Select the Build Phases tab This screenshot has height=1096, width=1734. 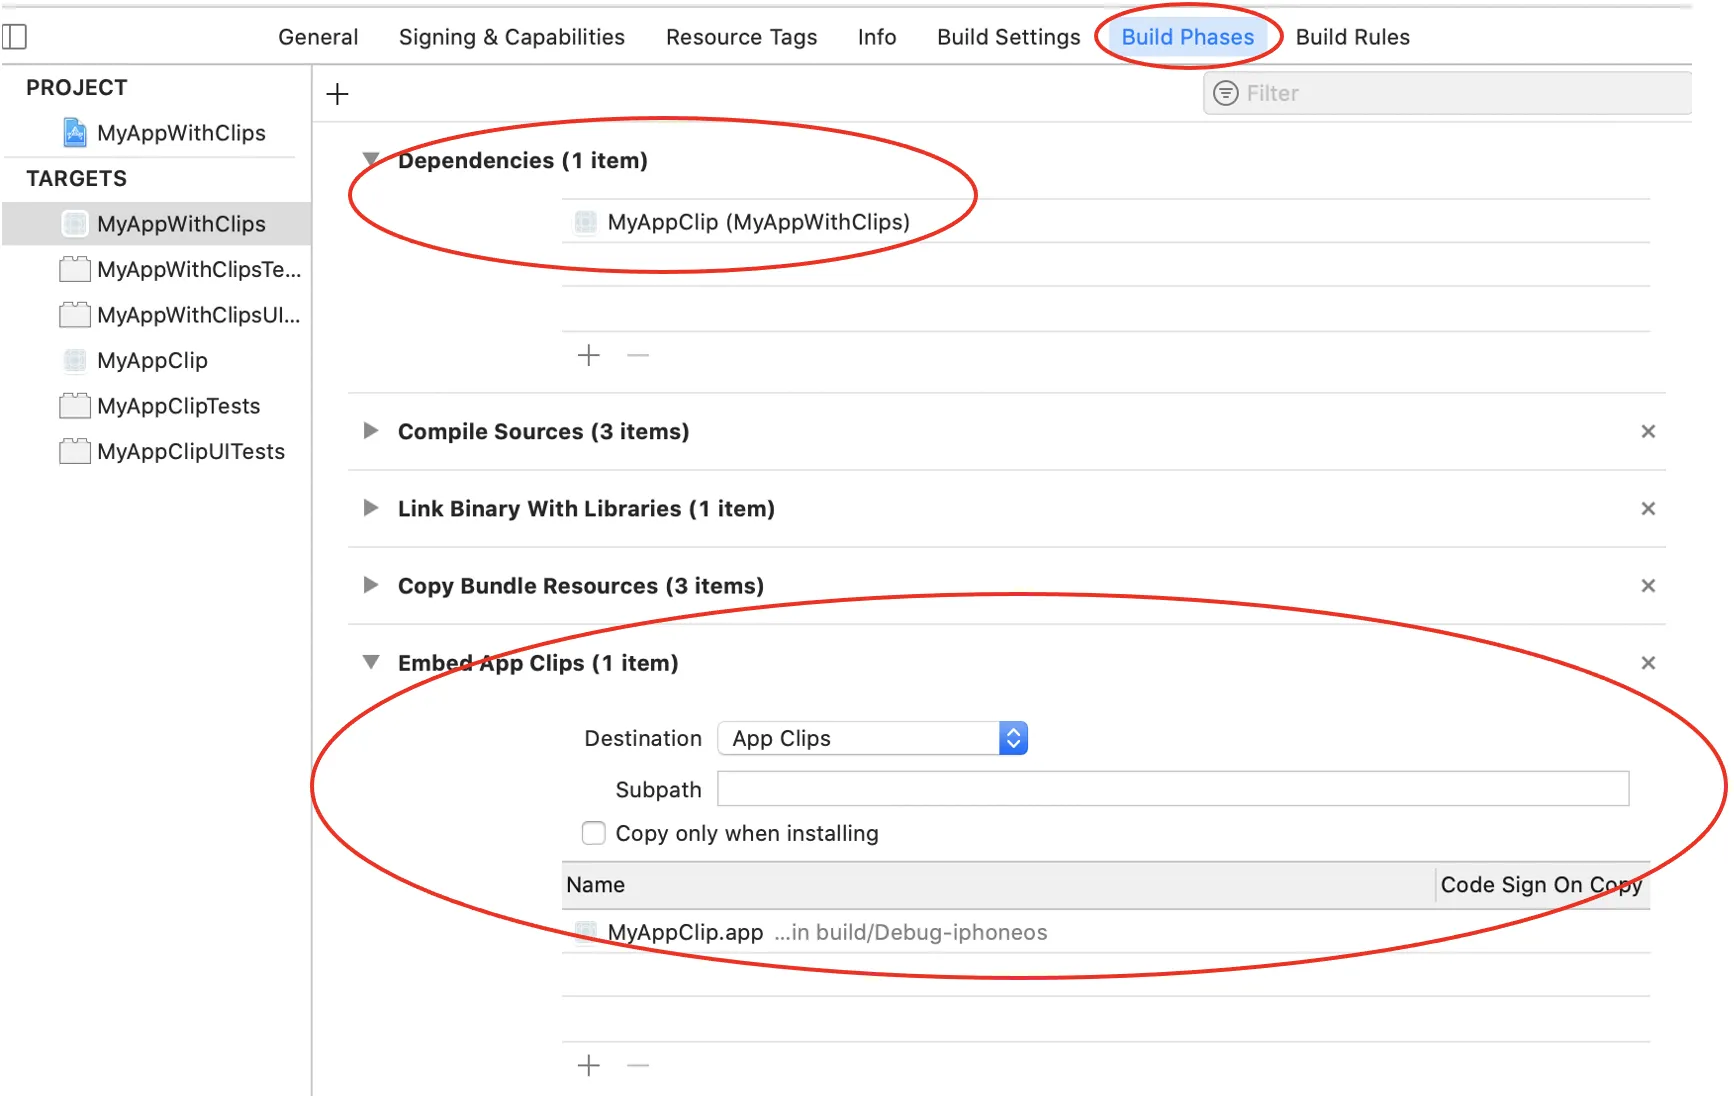pyautogui.click(x=1188, y=37)
